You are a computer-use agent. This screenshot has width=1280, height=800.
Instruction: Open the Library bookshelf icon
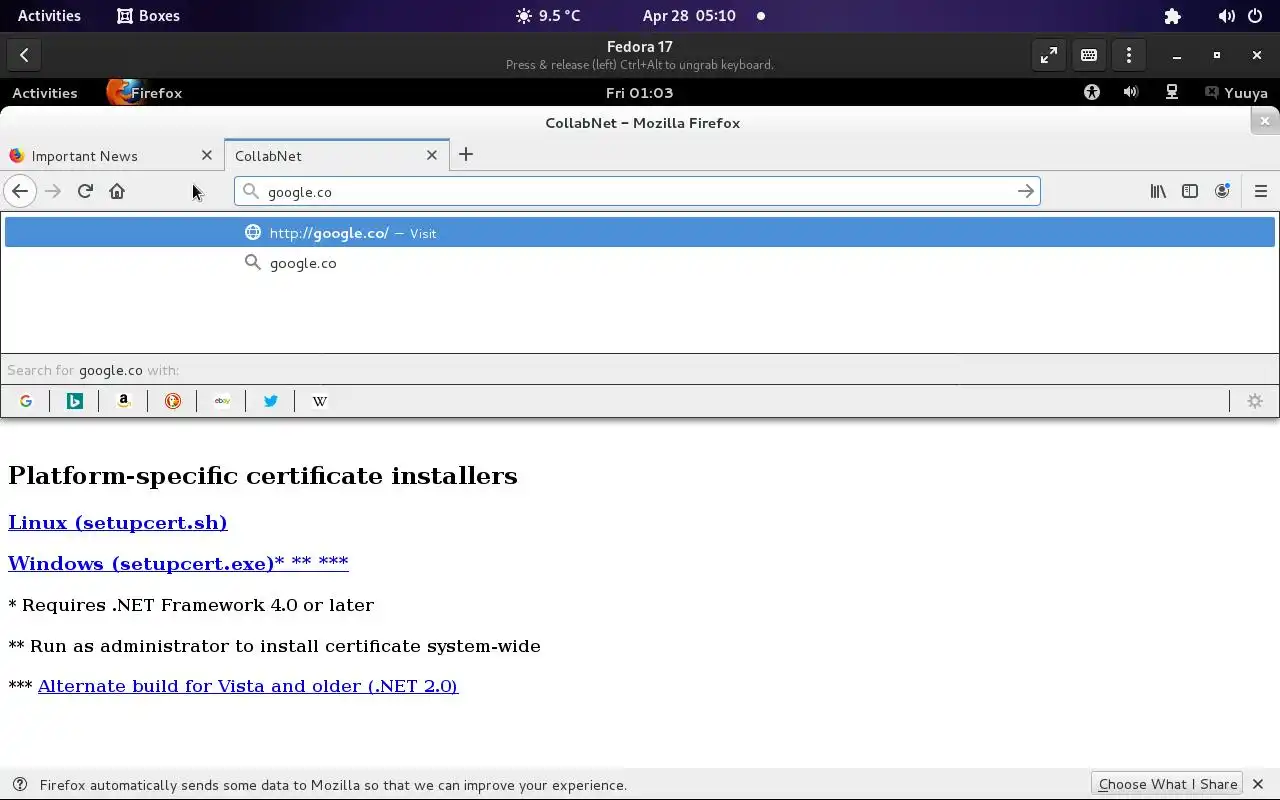coord(1158,191)
